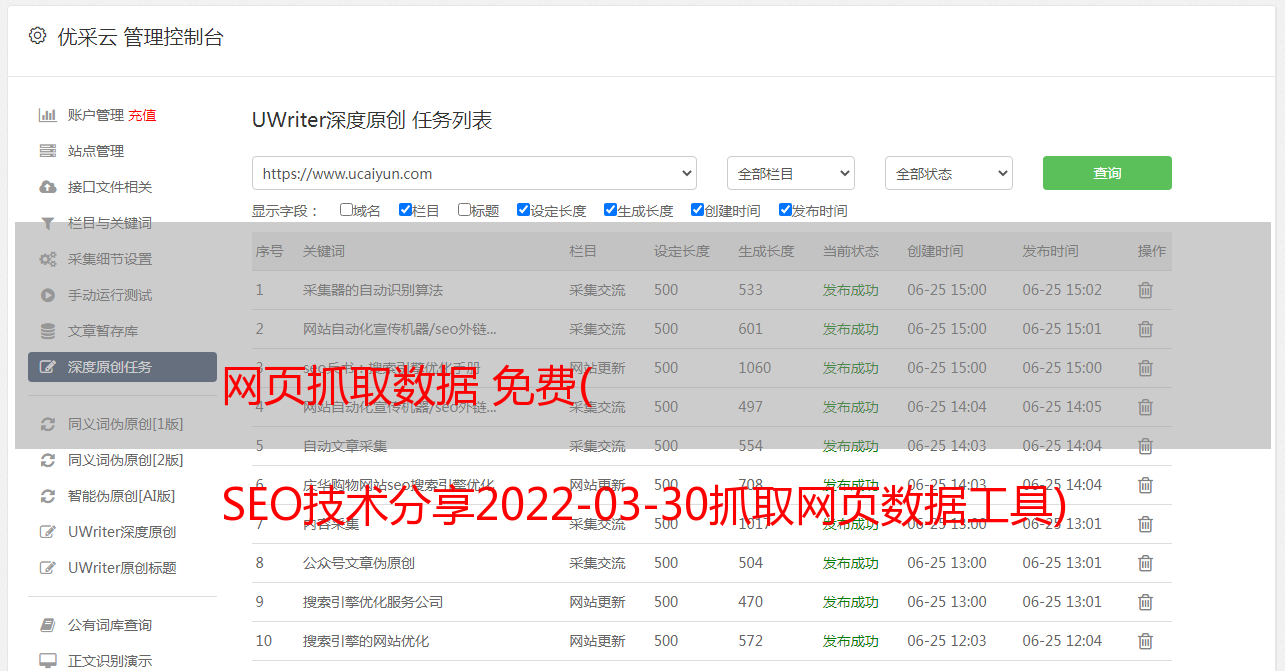Toggle the 设定长度 field checkbox

pos(523,210)
